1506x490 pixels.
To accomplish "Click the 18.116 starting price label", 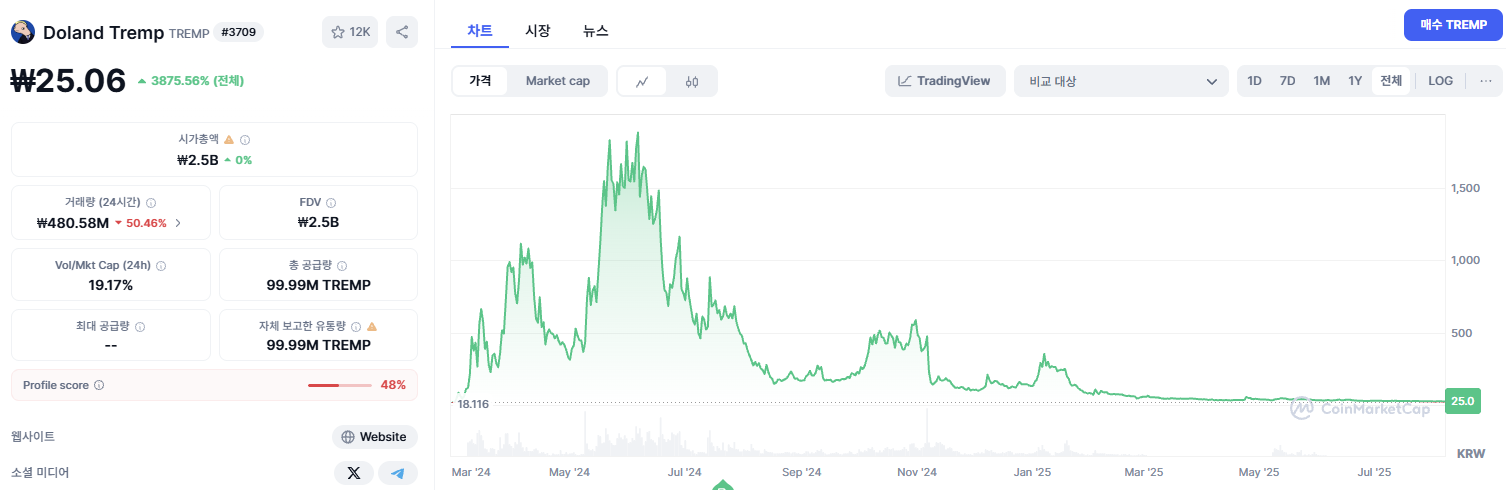I will point(473,404).
